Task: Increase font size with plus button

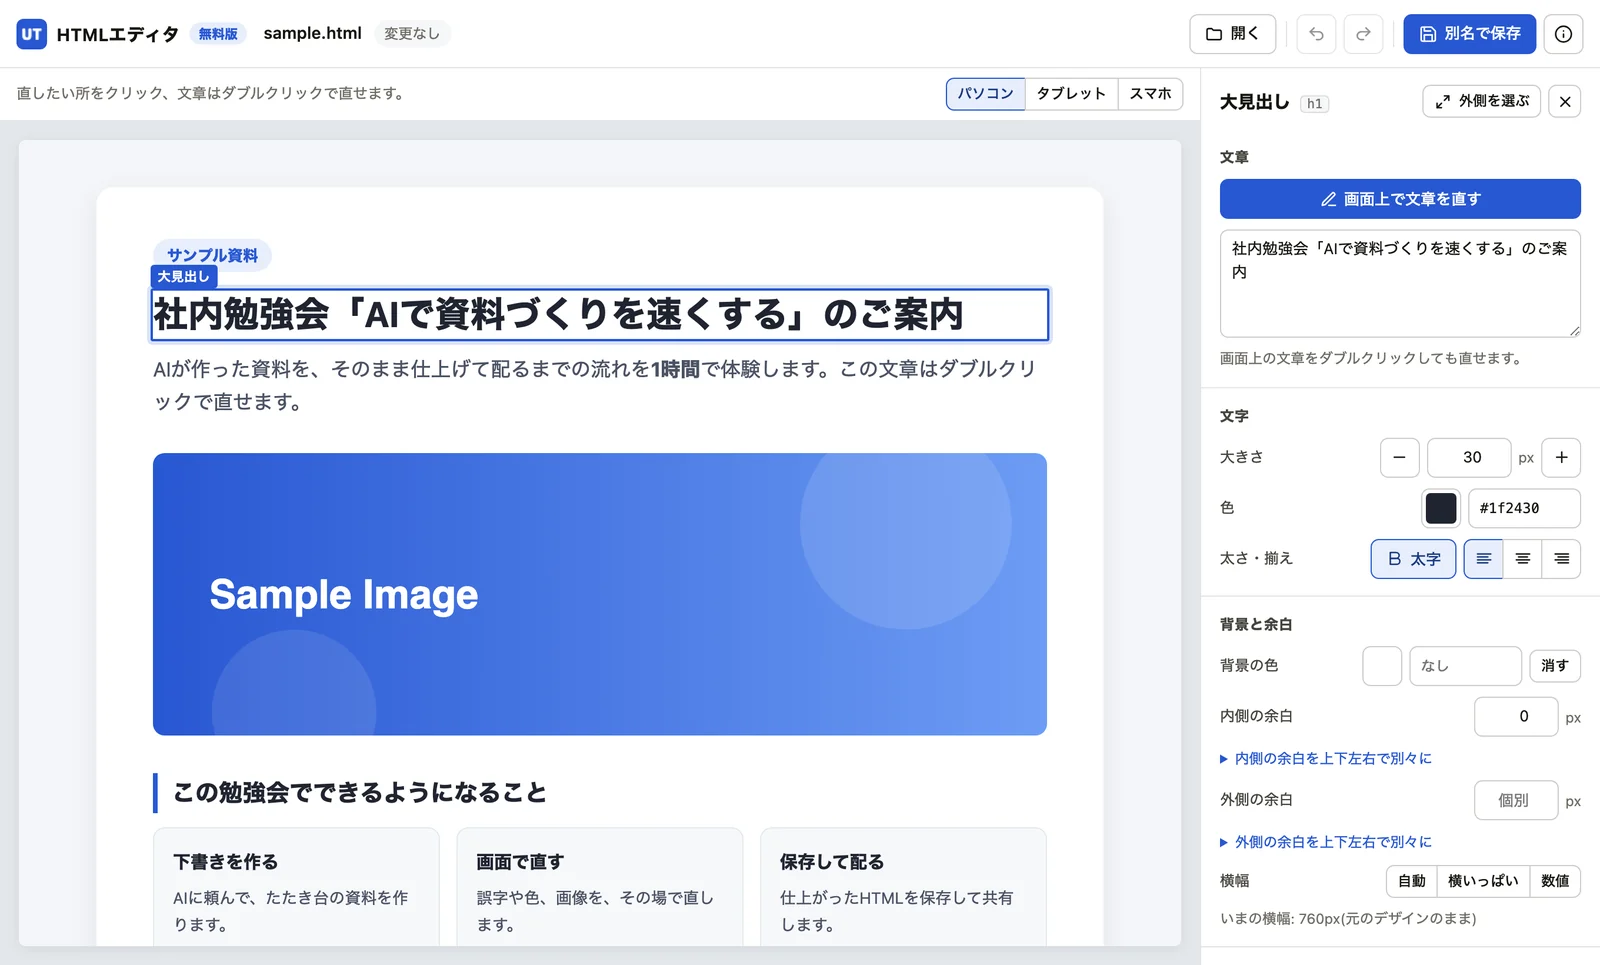Action: tap(1561, 457)
